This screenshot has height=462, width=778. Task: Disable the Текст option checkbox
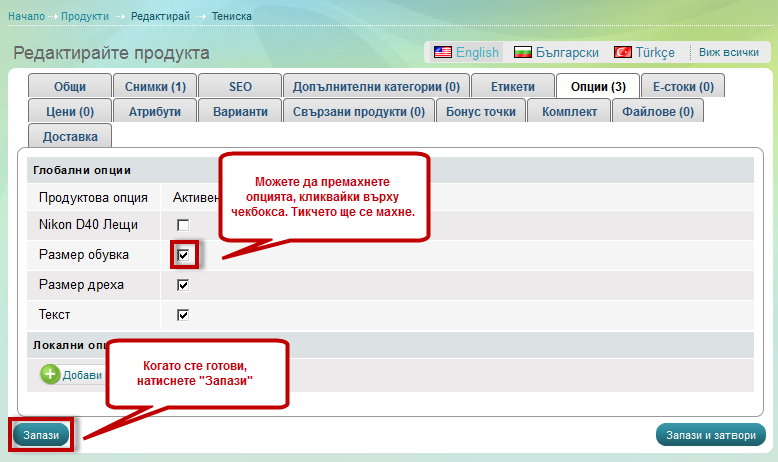point(183,315)
